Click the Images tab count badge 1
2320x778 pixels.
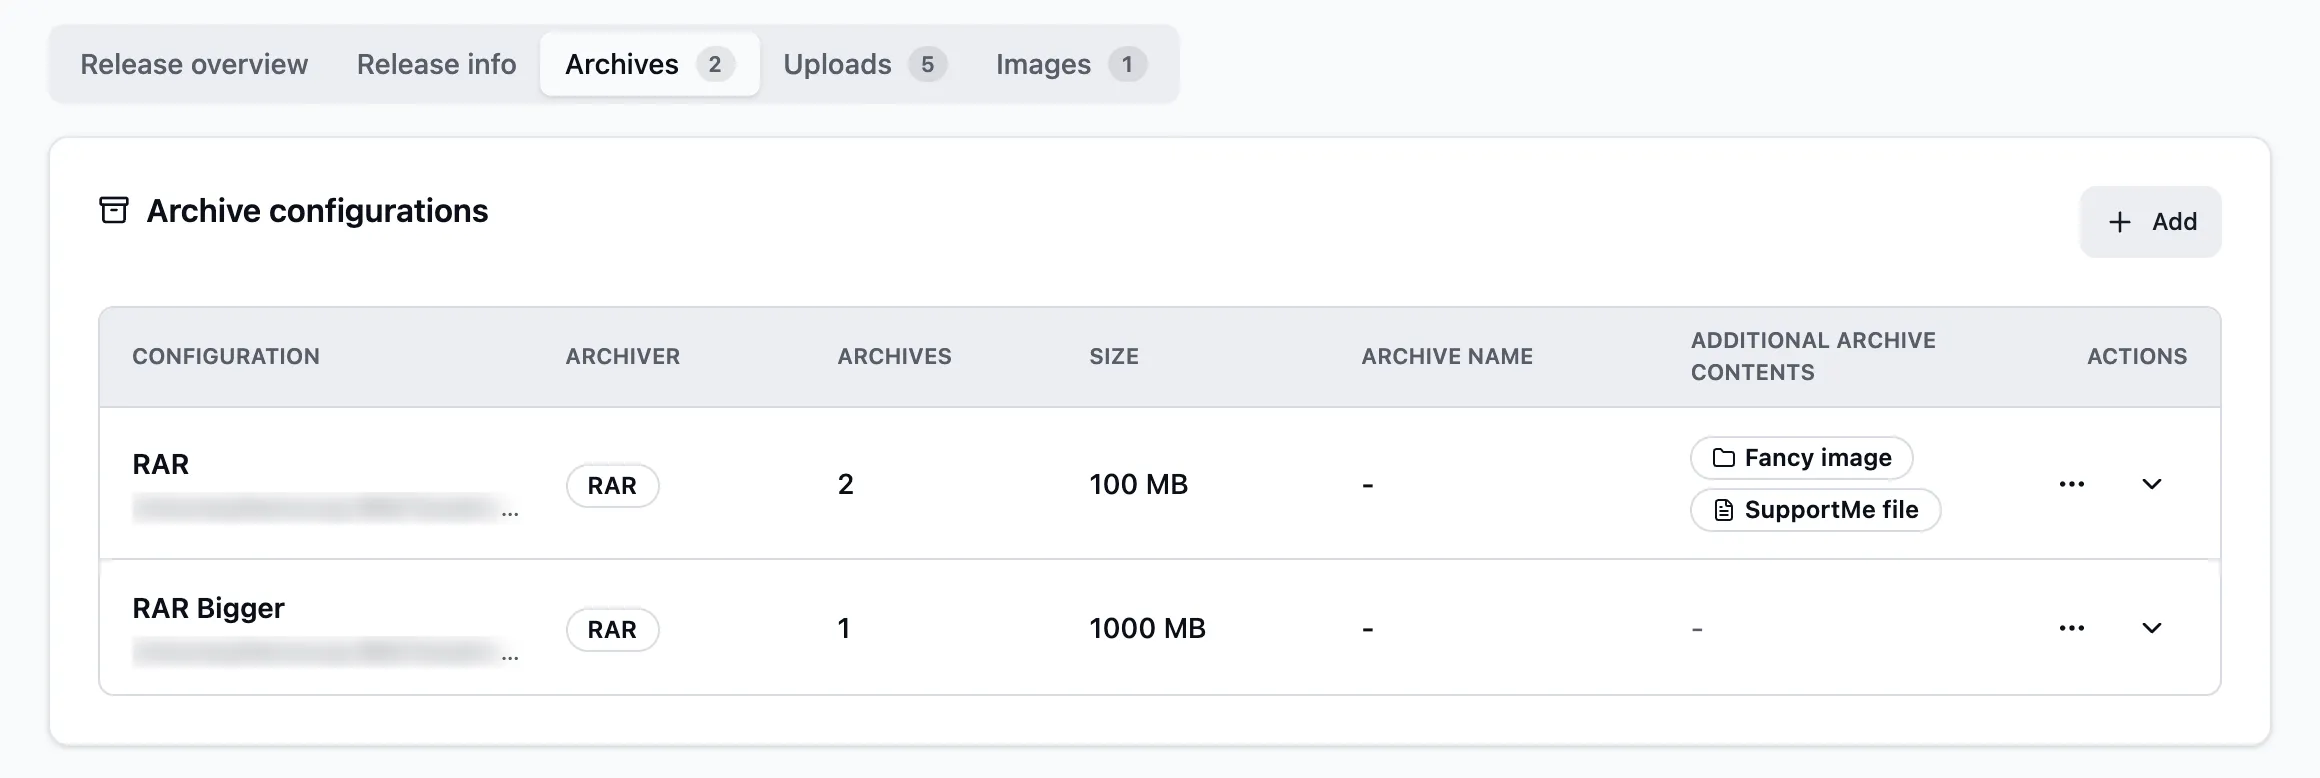(1127, 64)
